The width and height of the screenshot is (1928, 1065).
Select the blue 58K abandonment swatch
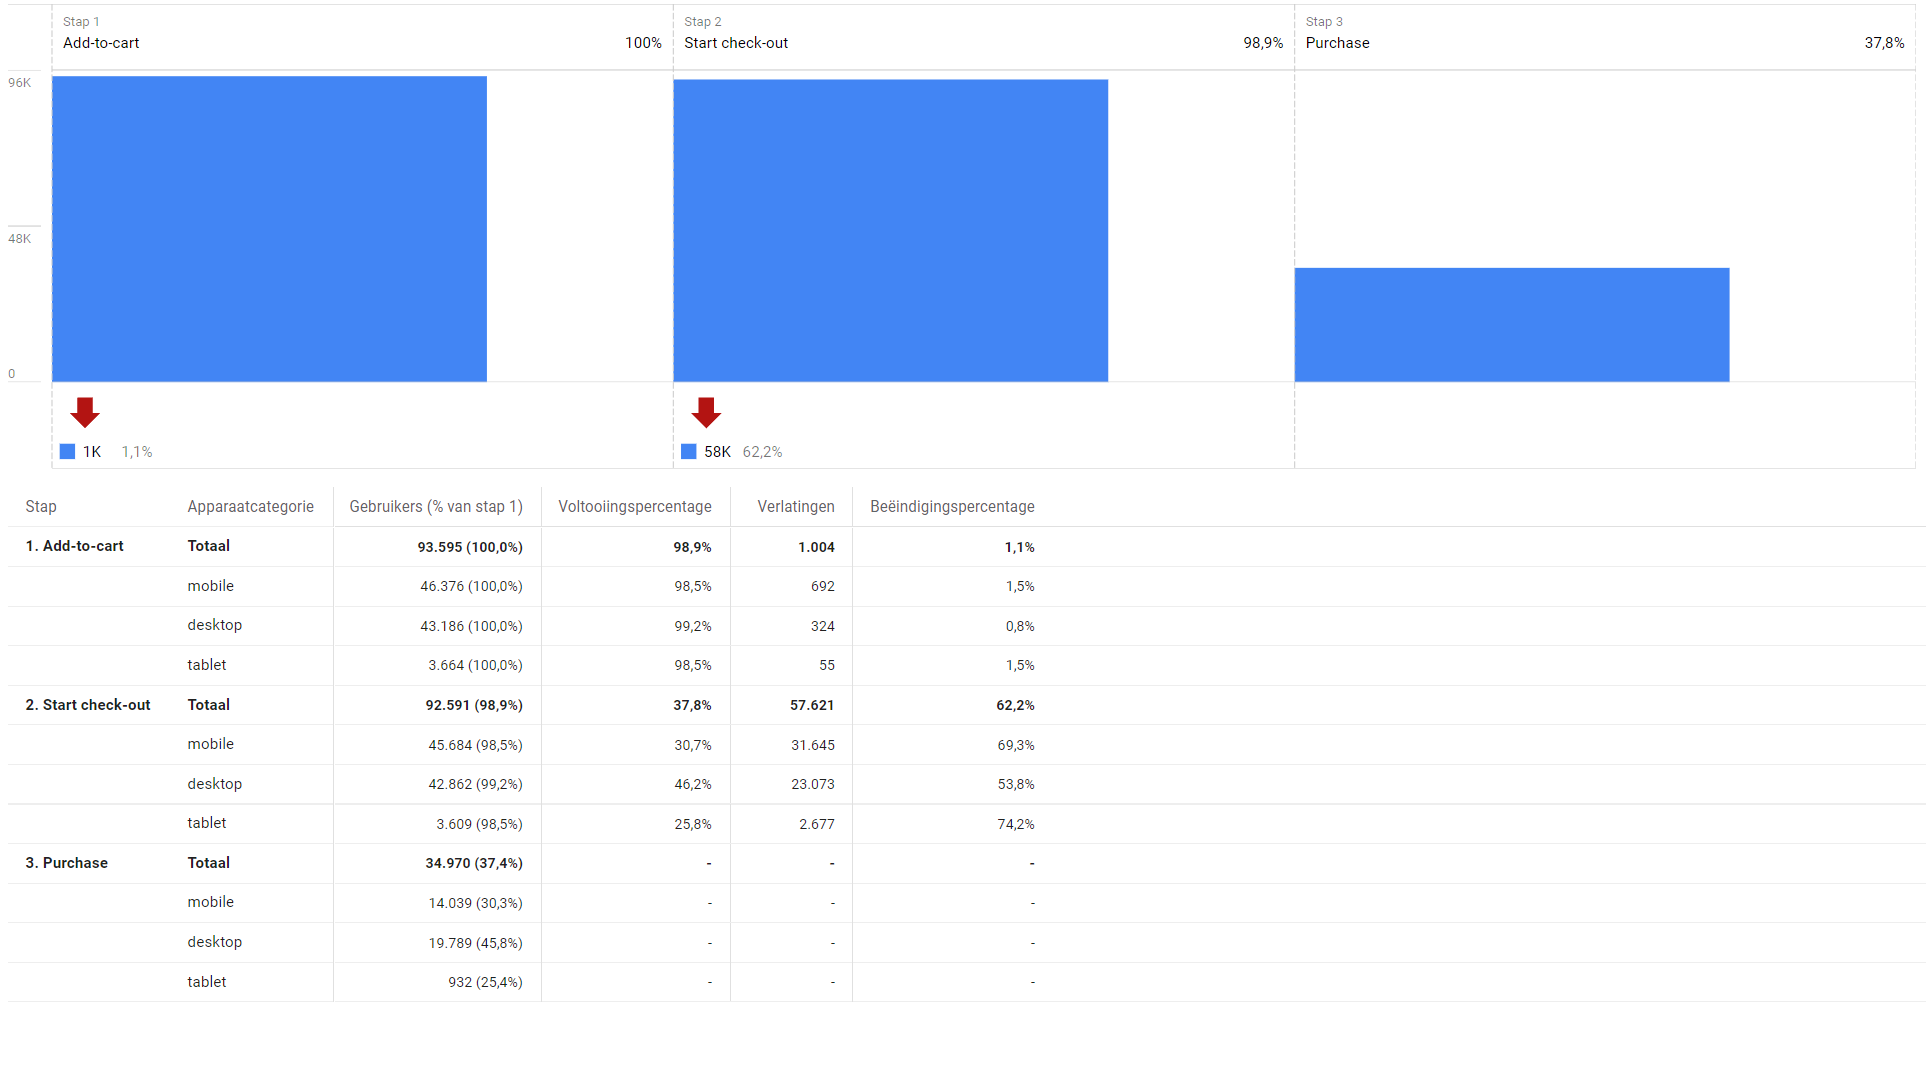[x=688, y=452]
